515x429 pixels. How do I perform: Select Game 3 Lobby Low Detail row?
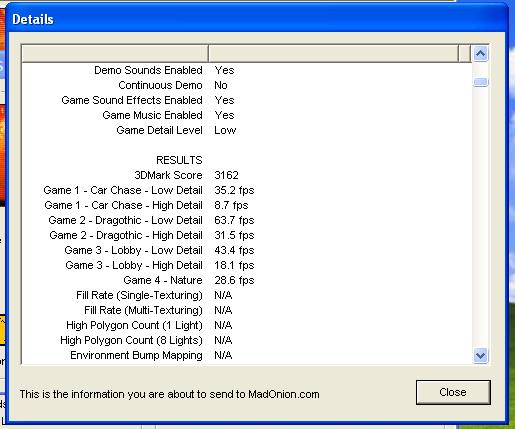point(247,250)
